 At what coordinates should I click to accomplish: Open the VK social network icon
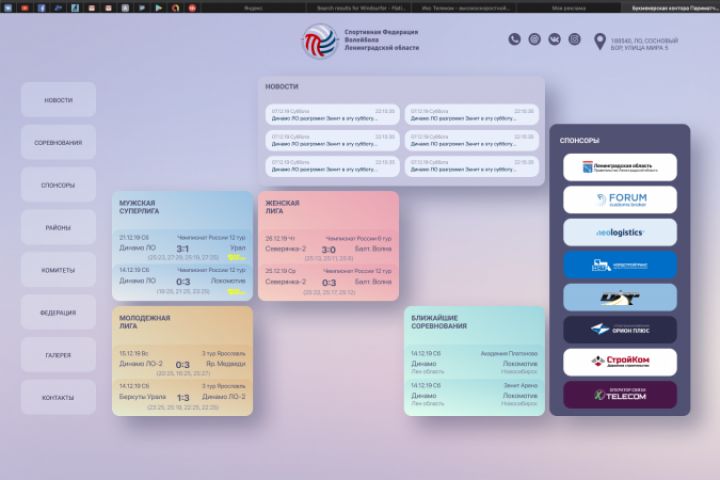click(555, 40)
